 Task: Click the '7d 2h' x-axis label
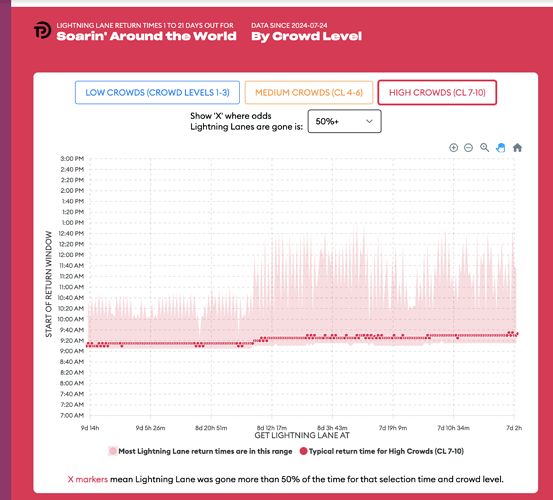pyautogui.click(x=514, y=428)
